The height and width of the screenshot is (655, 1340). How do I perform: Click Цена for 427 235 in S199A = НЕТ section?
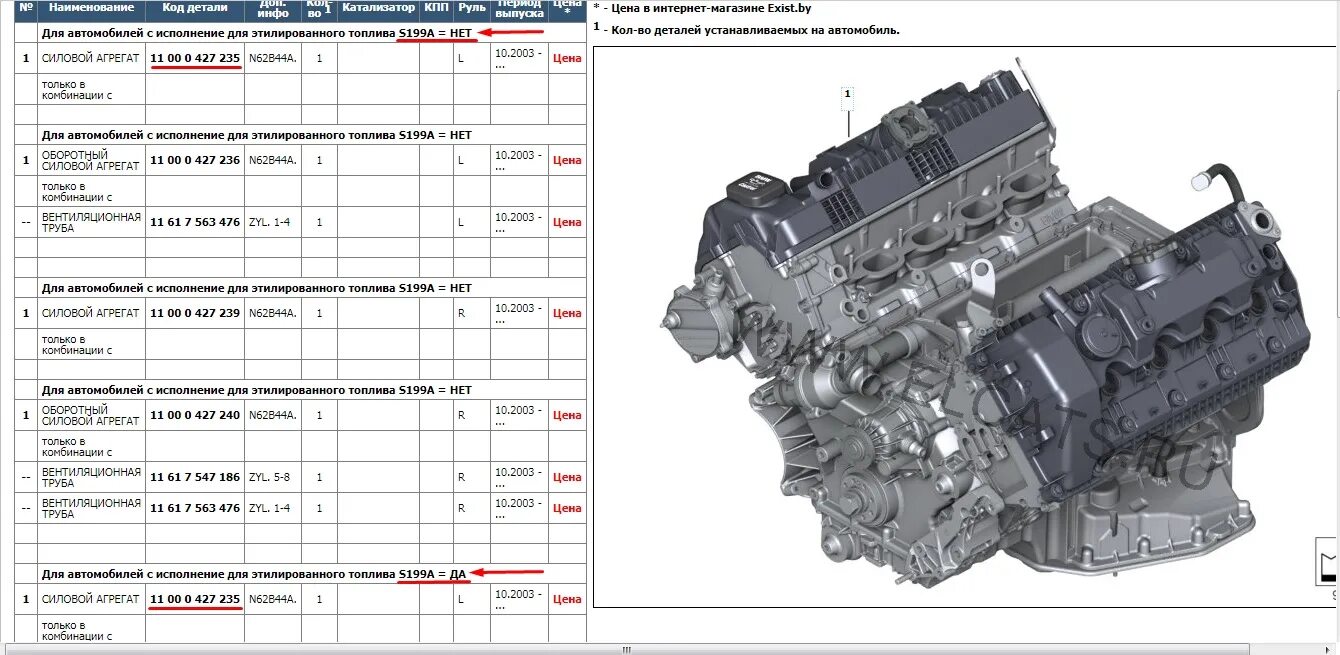click(567, 58)
